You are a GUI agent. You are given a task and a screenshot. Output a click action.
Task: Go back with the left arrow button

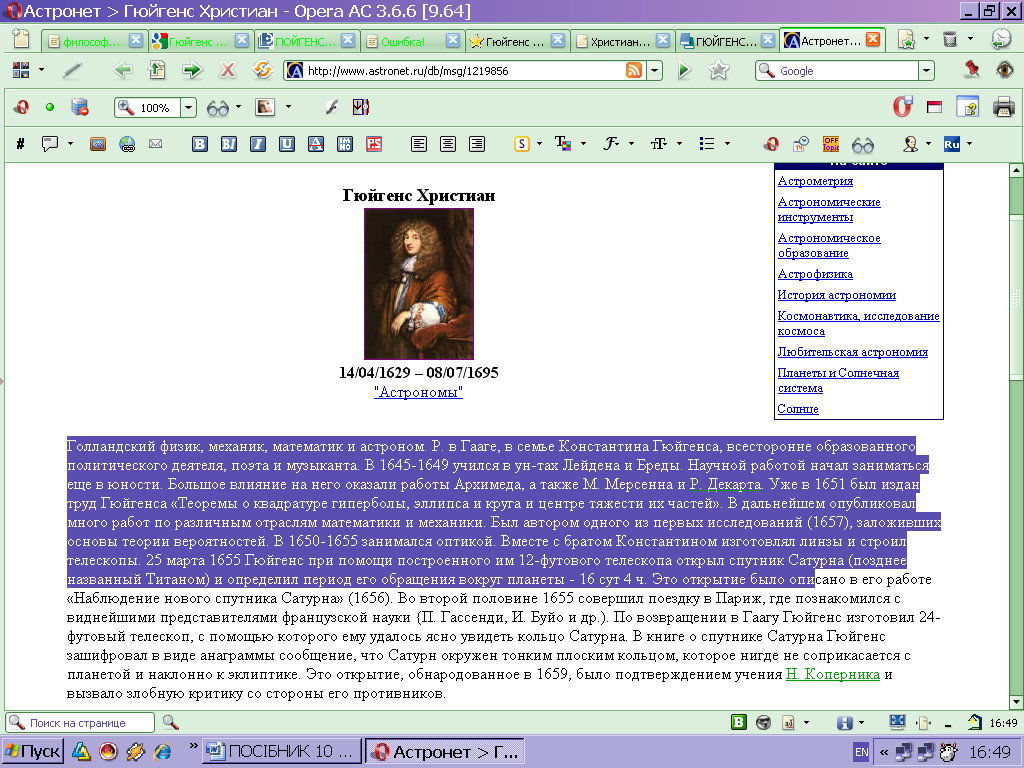(x=123, y=70)
